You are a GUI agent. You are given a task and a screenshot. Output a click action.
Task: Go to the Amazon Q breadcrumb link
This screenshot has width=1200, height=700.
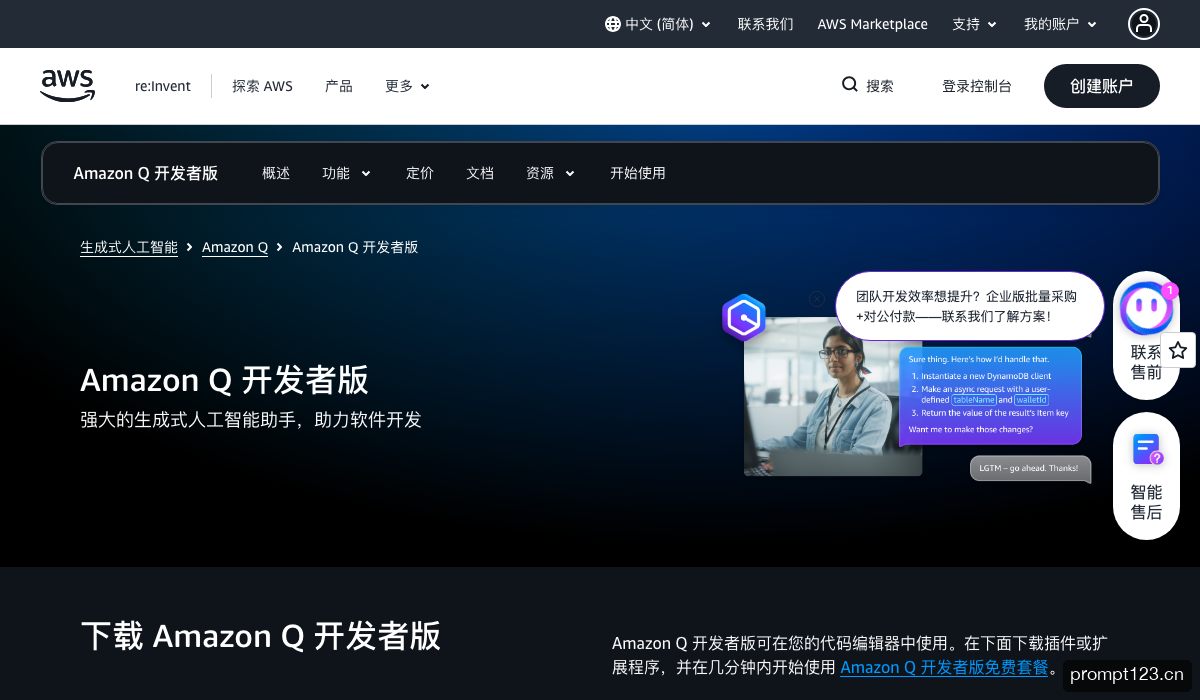point(235,247)
